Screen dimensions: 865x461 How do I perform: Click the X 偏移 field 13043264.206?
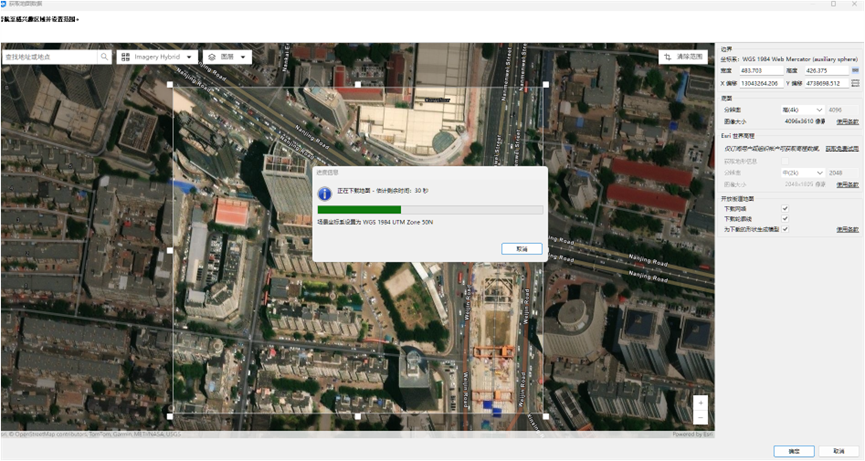point(761,83)
